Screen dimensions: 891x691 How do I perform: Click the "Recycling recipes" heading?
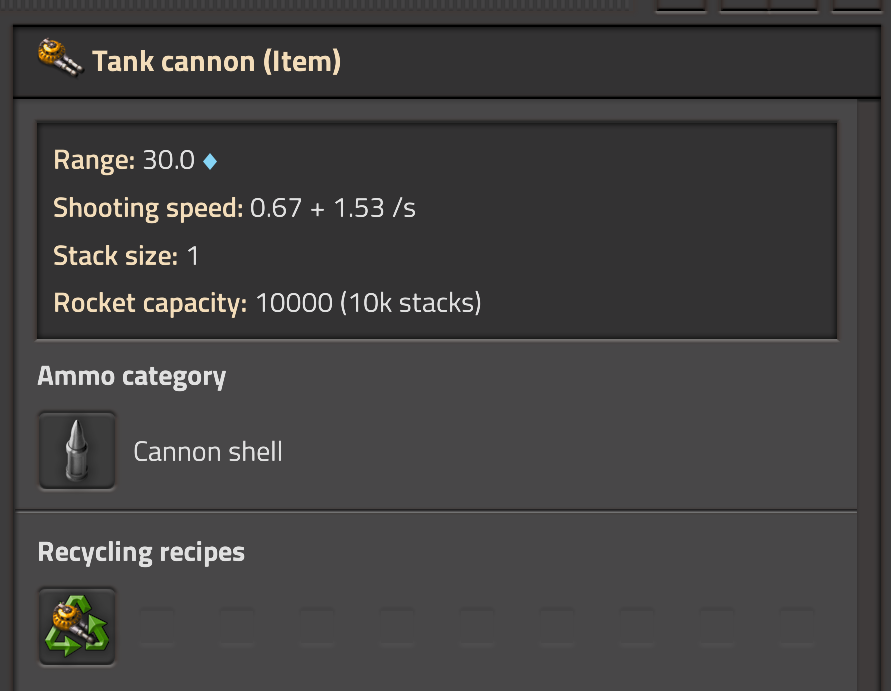(141, 552)
